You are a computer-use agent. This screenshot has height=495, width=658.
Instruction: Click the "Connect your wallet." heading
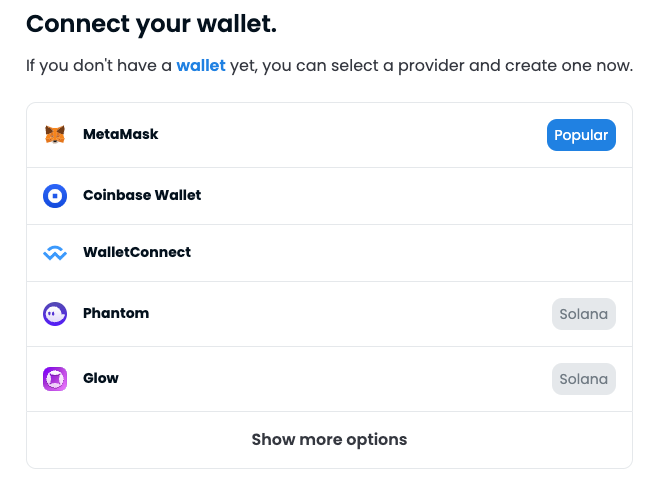pos(150,23)
